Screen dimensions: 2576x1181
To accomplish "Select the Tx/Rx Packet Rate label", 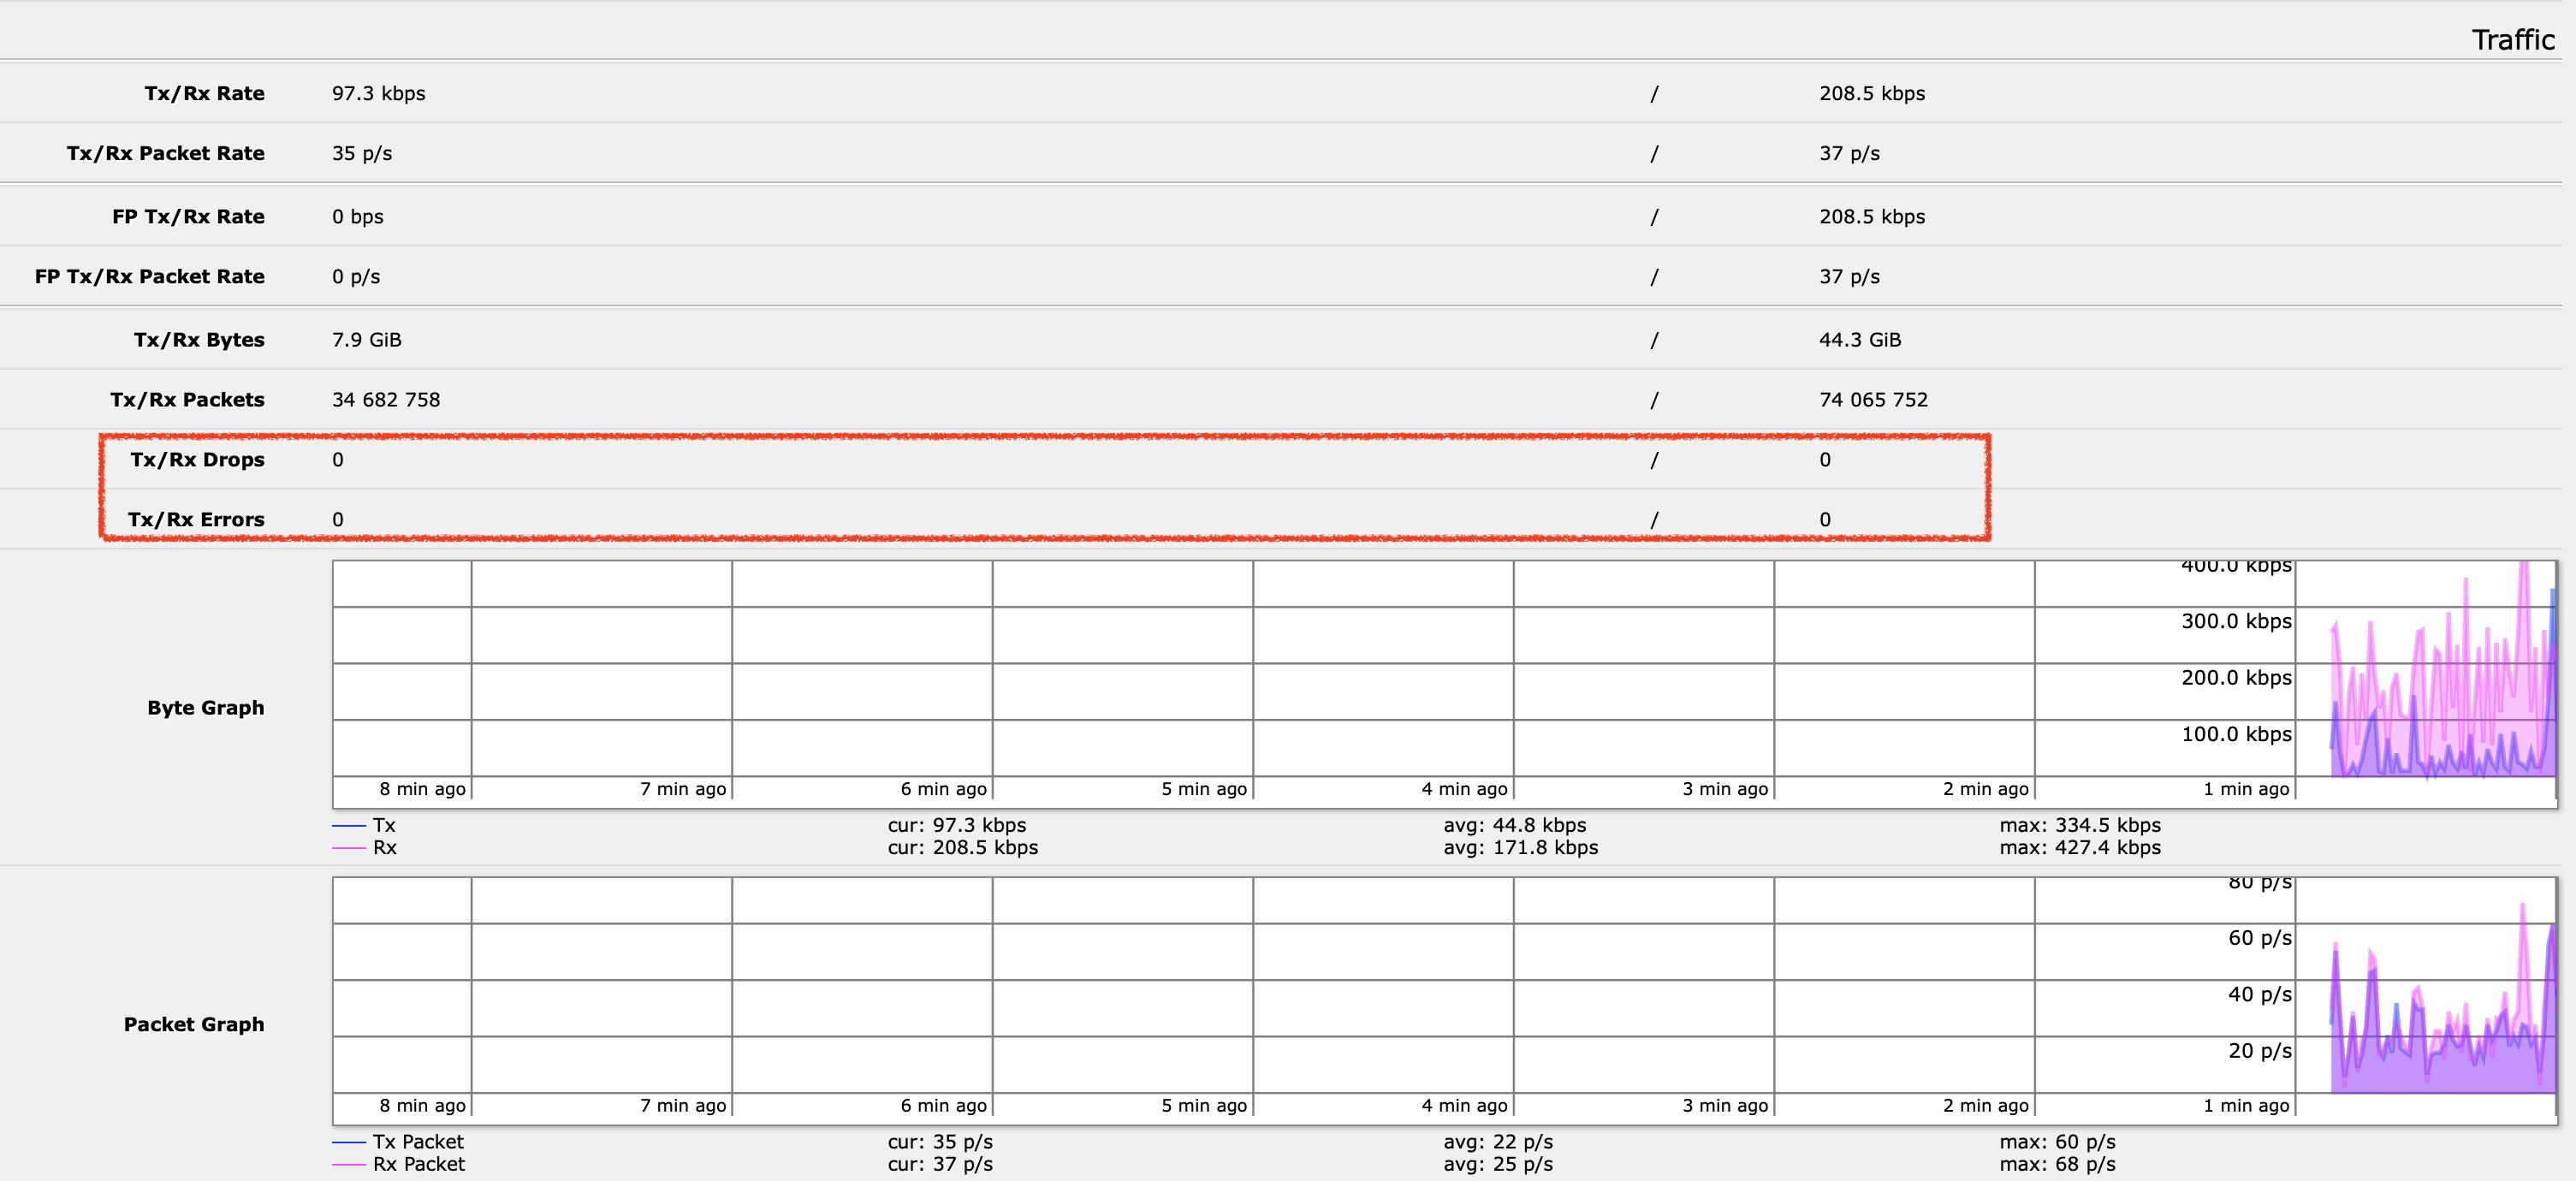I will click(165, 153).
